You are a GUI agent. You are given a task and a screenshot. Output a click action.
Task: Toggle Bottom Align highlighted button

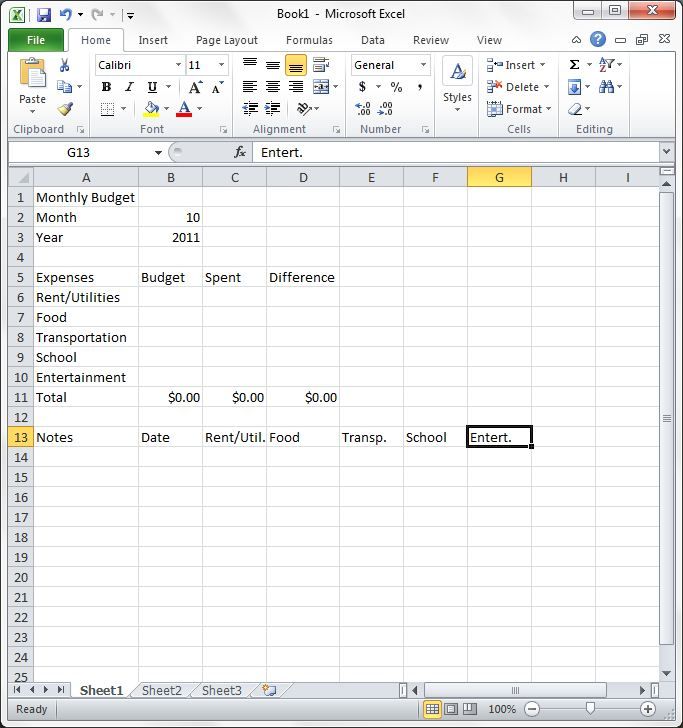click(296, 65)
